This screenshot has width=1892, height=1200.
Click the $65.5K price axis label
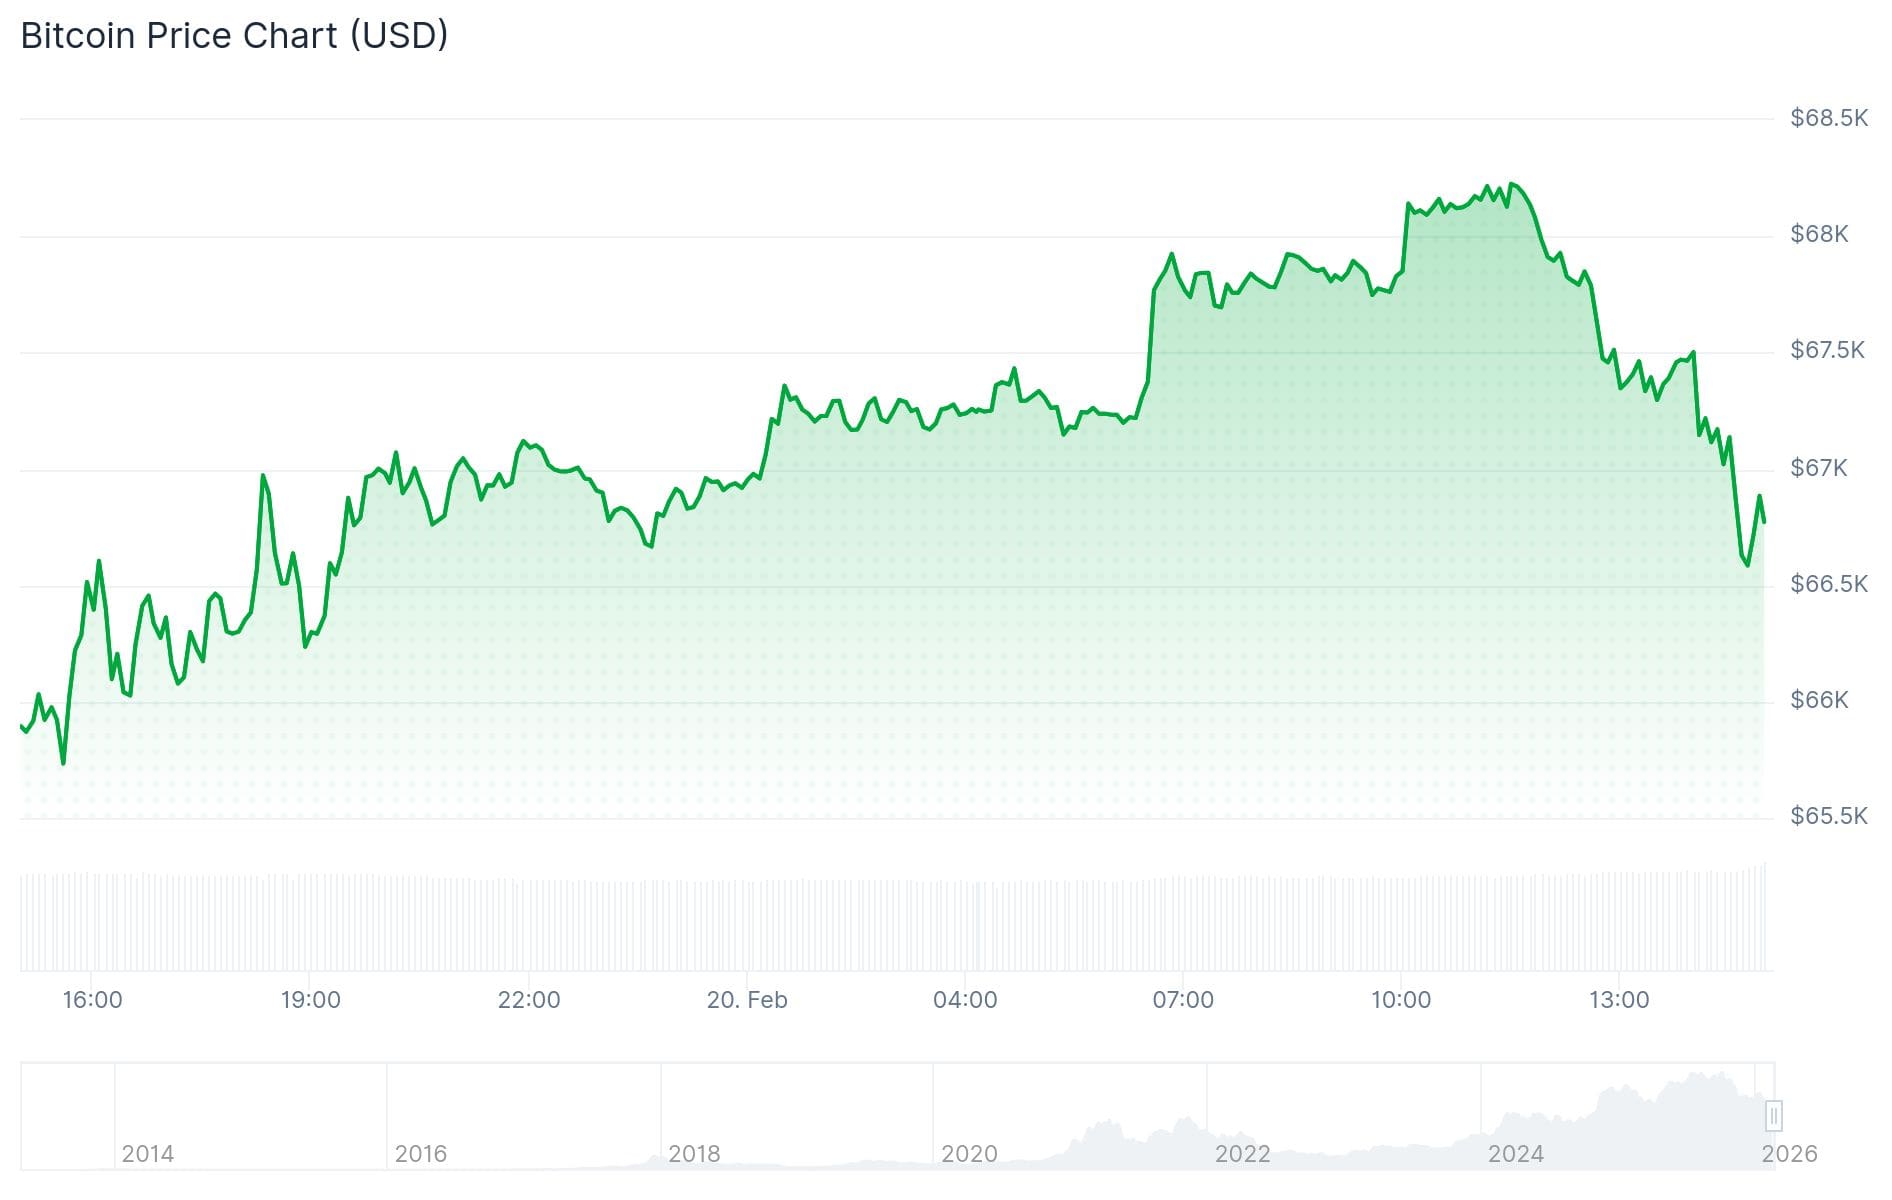[1828, 816]
